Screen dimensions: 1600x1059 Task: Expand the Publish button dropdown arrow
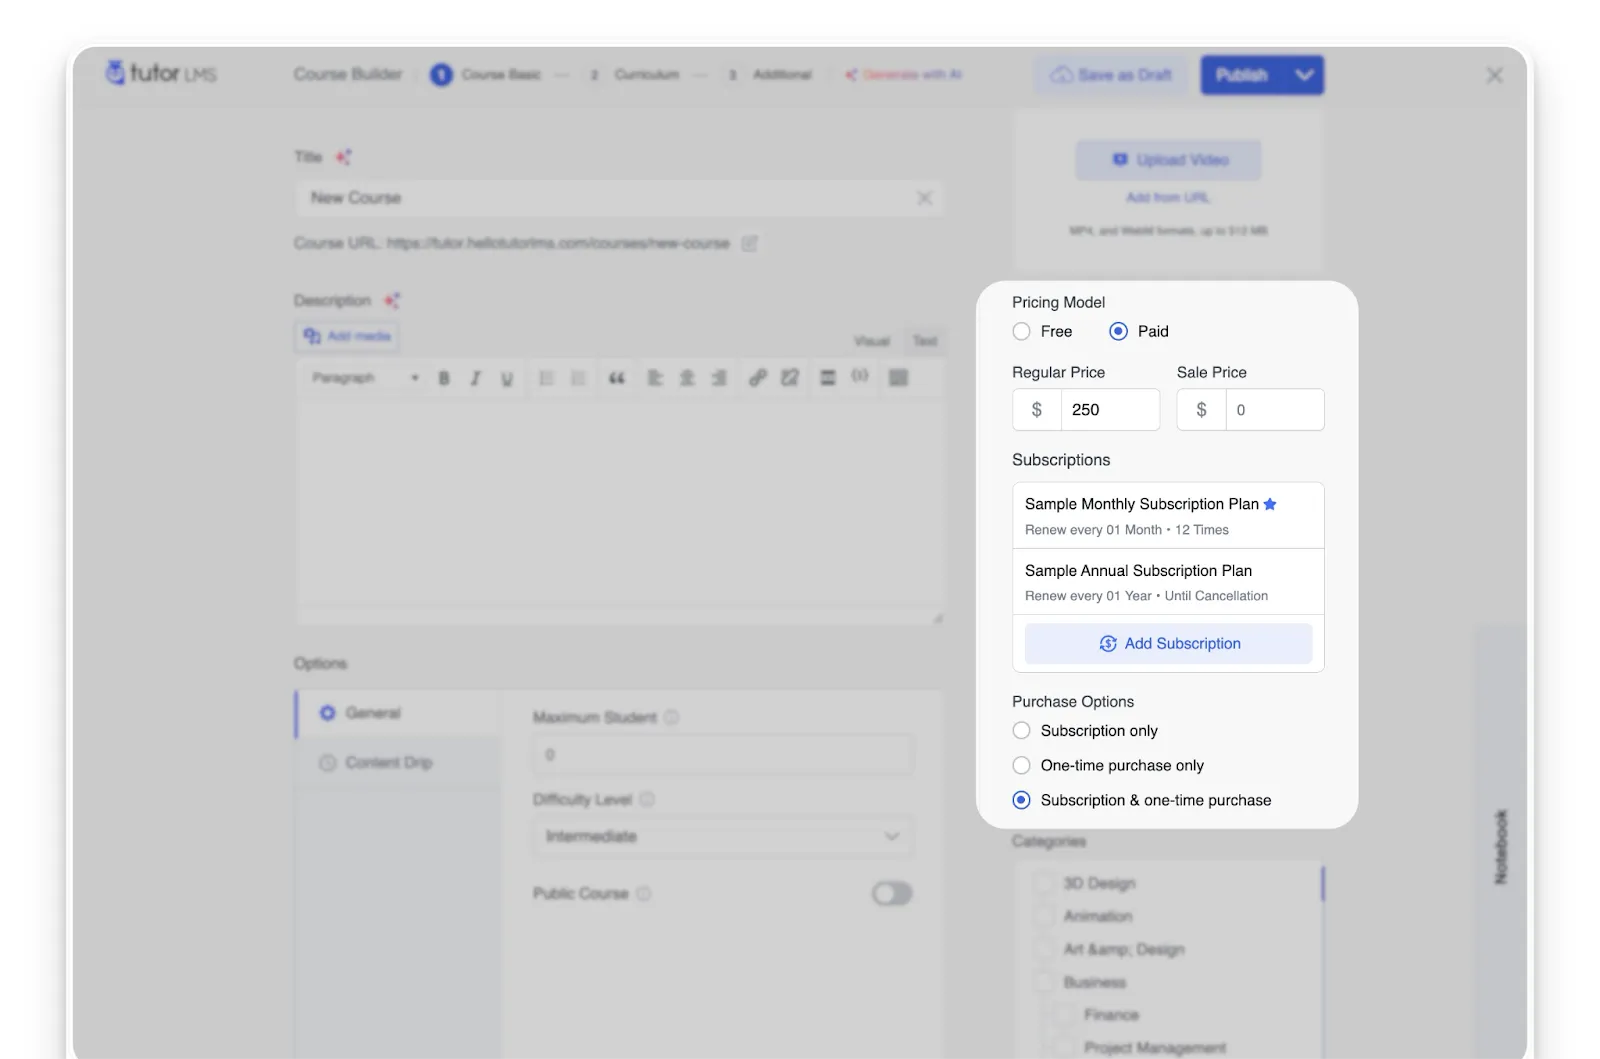[1303, 74]
